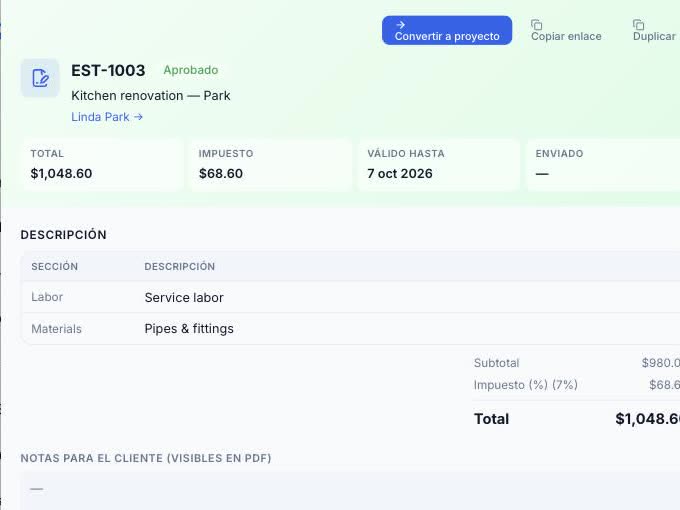Click the Impuesto (%) (7%) line
680x510 pixels.
pos(577,385)
